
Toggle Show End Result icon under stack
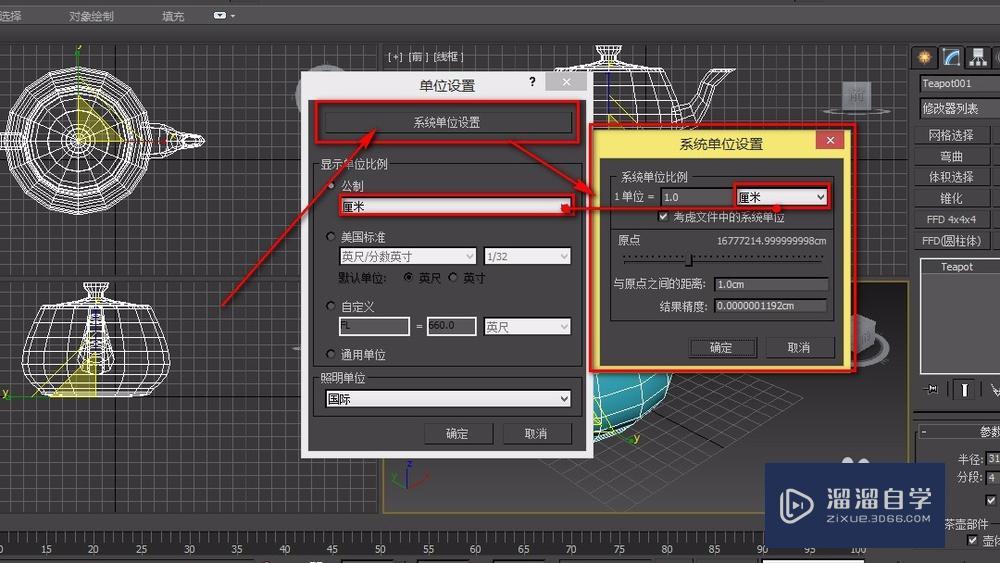coord(964,389)
